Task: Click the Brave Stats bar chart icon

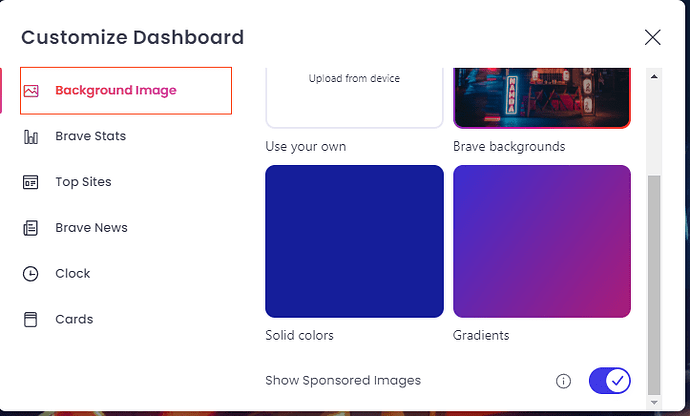Action: coord(31,136)
